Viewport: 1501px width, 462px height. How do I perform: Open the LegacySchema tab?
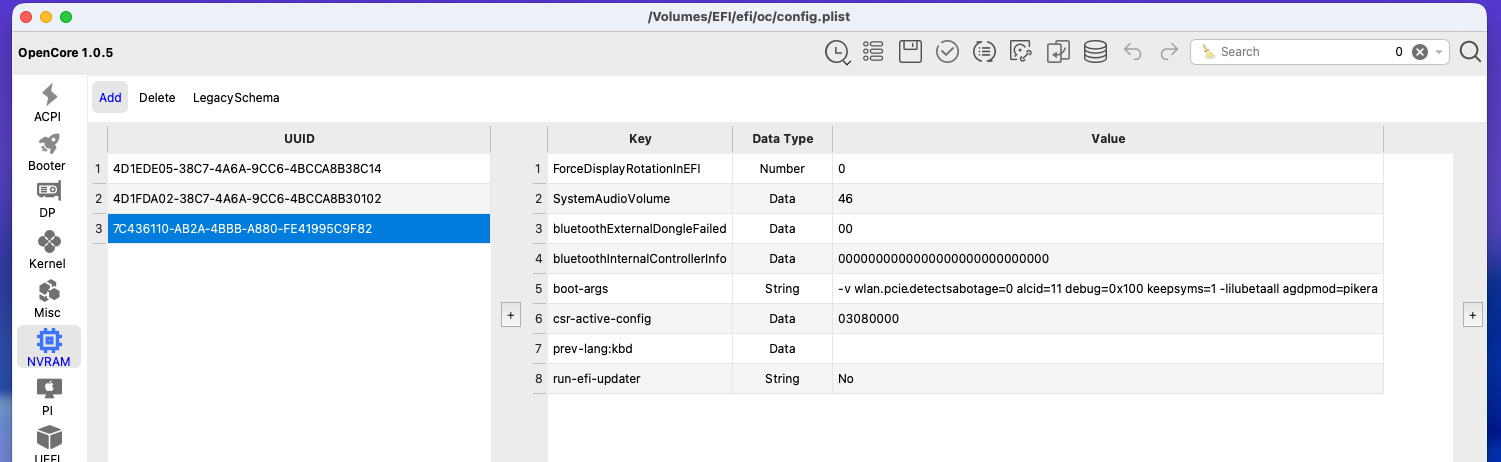[x=236, y=98]
